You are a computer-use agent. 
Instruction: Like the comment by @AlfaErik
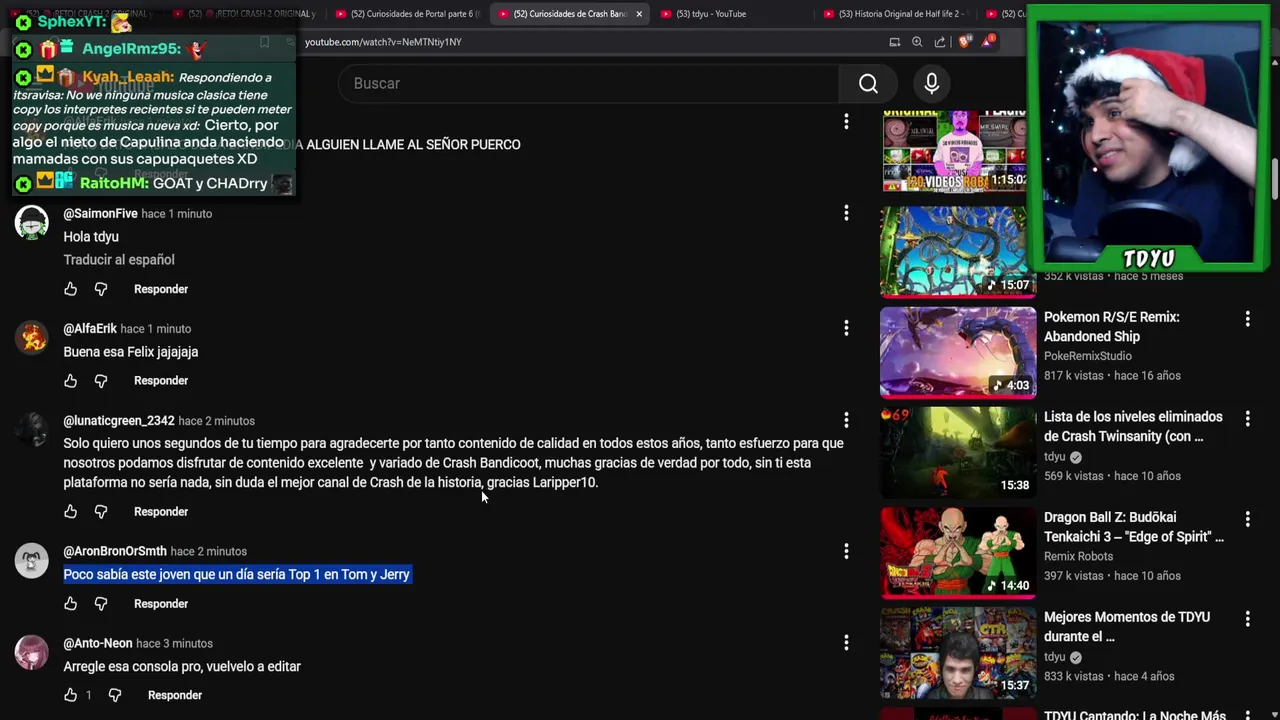[70, 381]
